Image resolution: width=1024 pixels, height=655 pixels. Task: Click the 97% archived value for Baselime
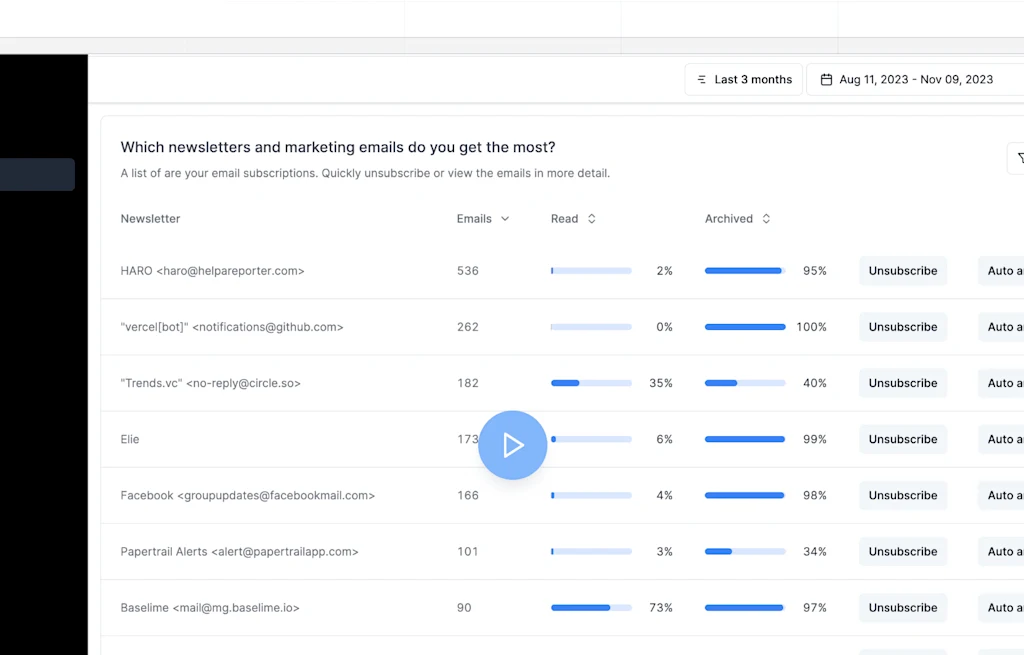point(814,607)
